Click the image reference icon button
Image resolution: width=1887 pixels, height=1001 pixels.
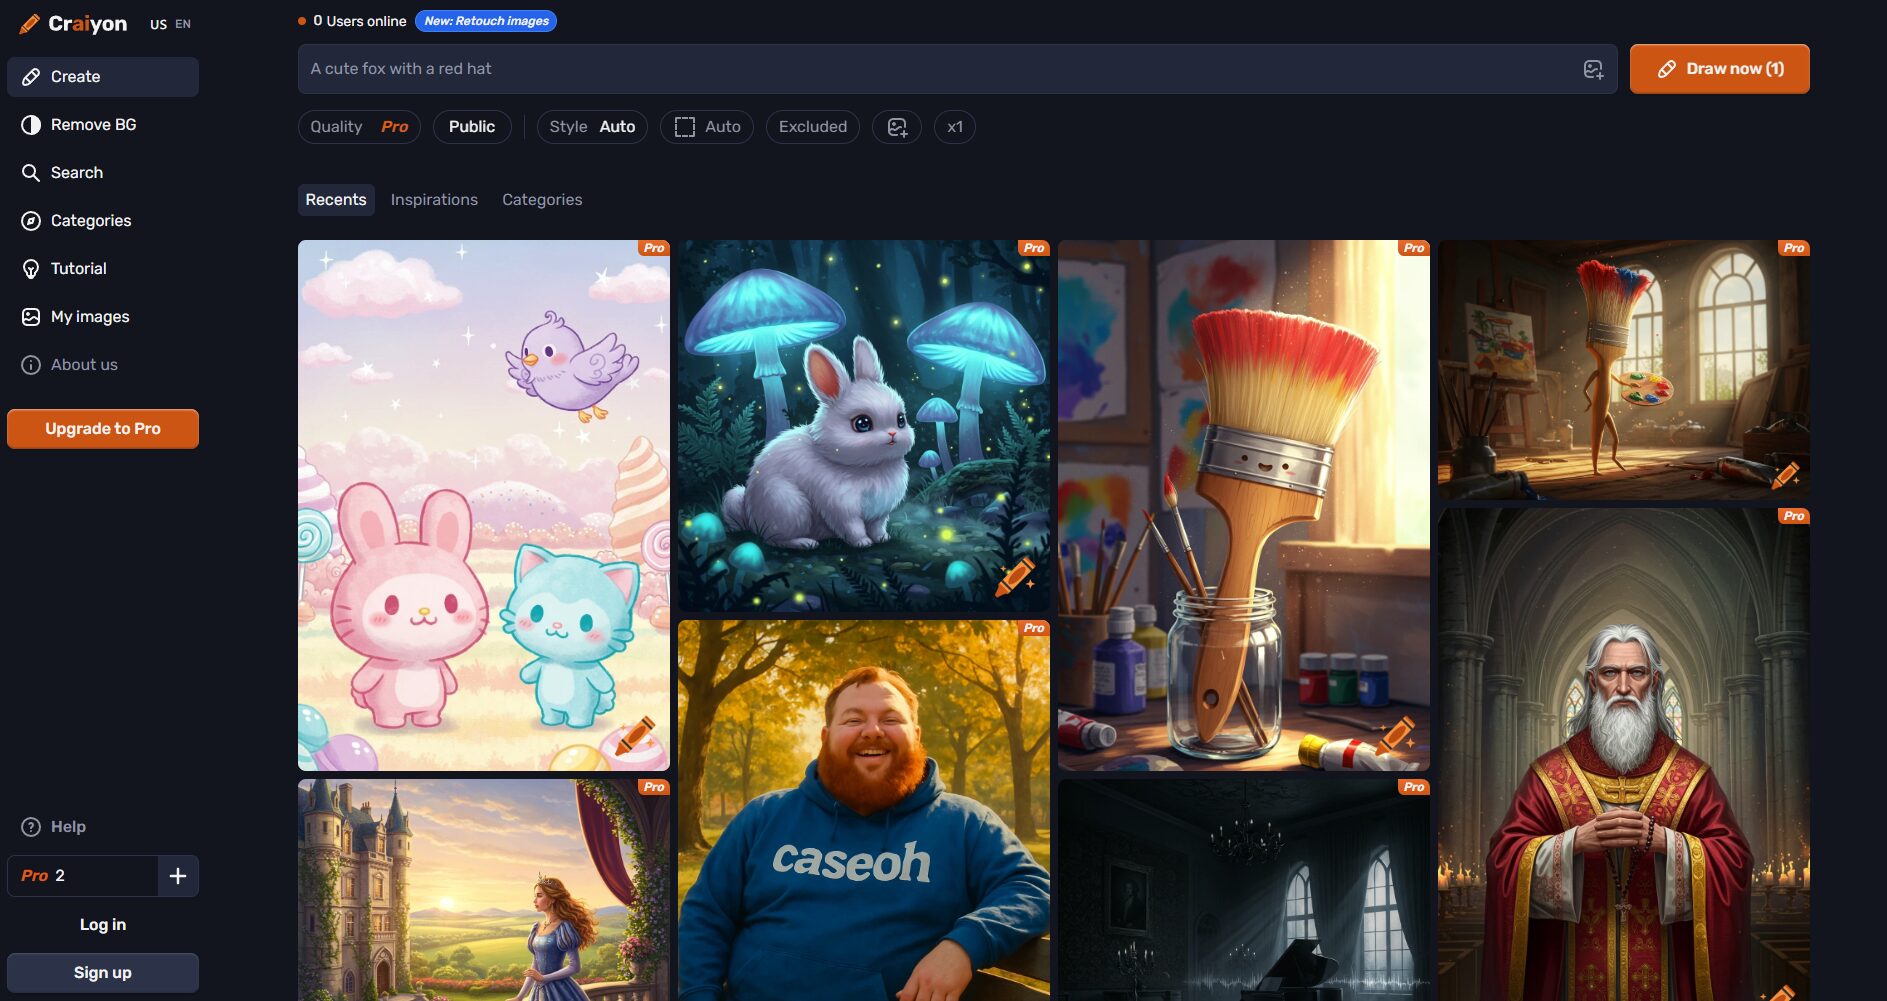coord(897,127)
